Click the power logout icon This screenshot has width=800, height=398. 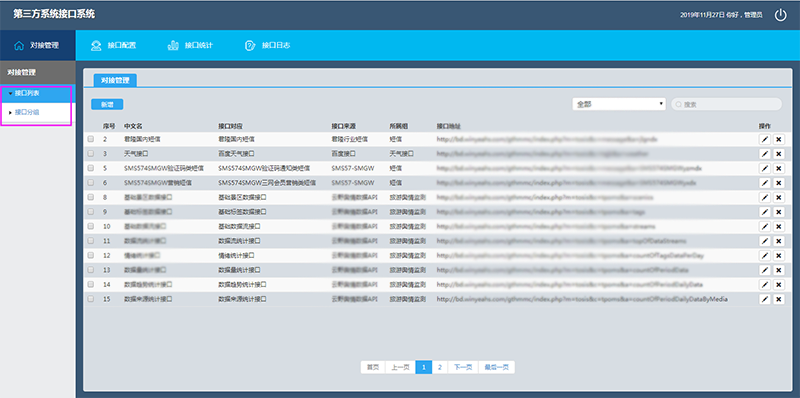tap(781, 15)
